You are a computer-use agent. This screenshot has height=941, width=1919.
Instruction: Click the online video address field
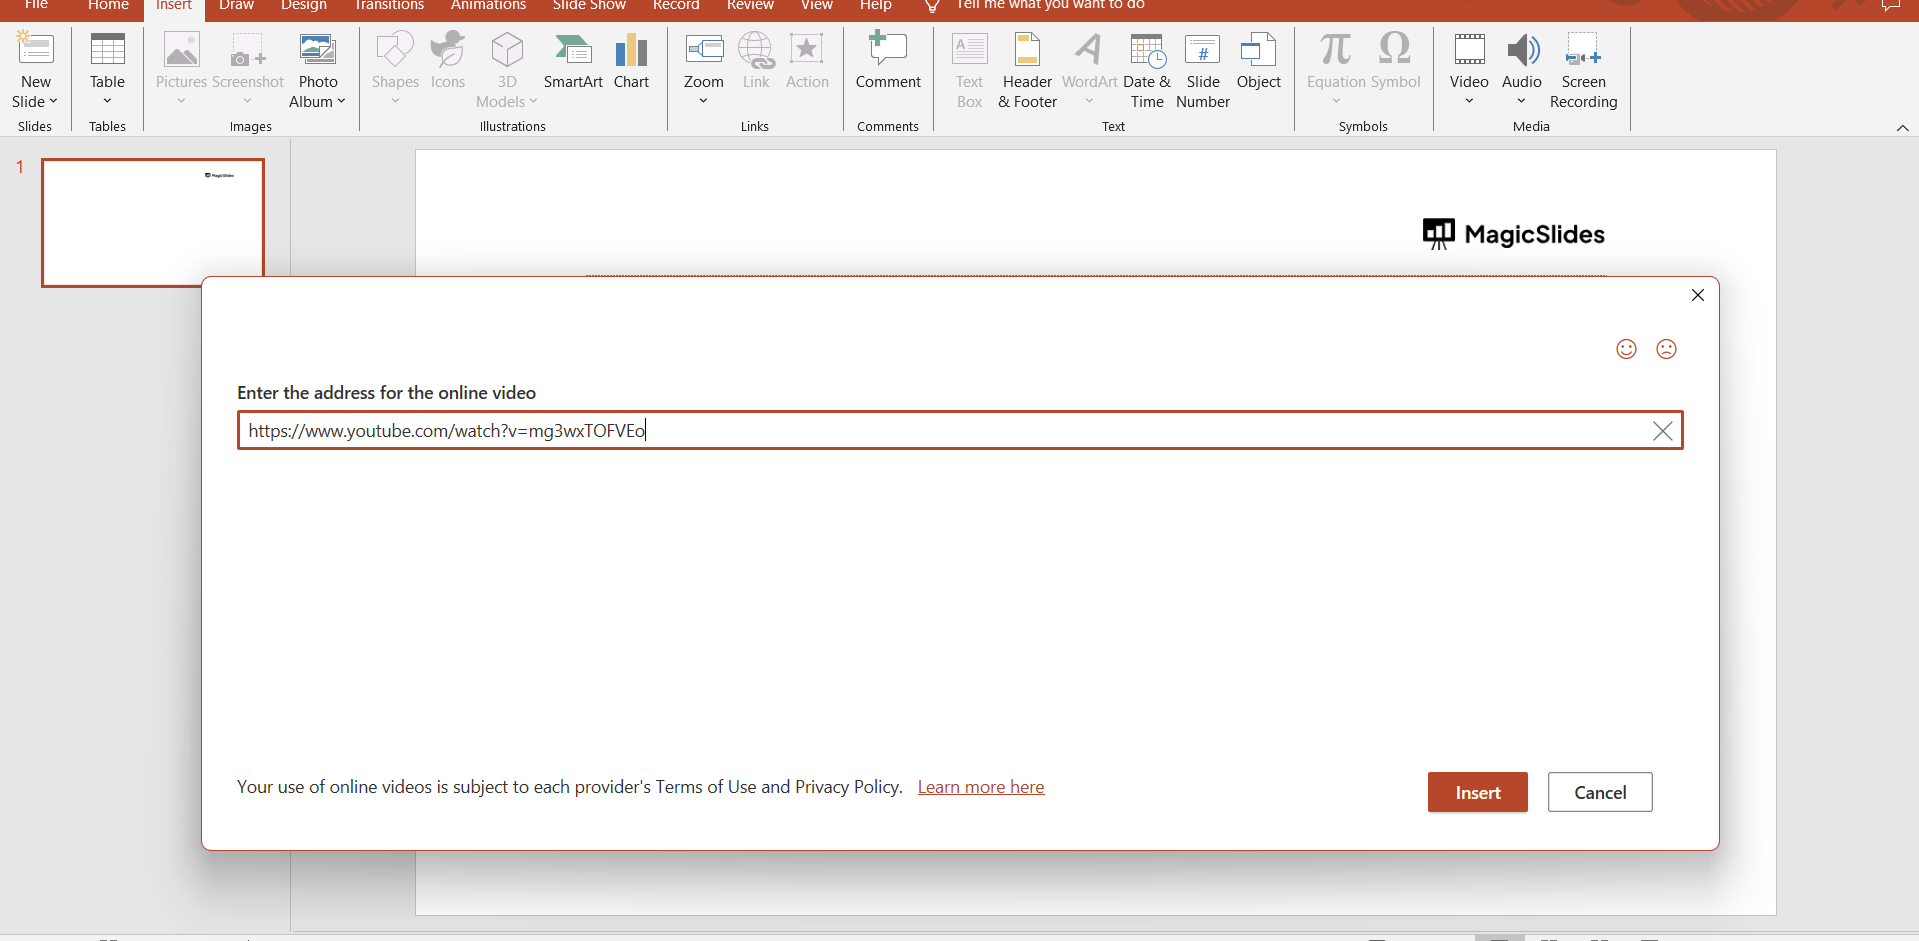tap(960, 430)
